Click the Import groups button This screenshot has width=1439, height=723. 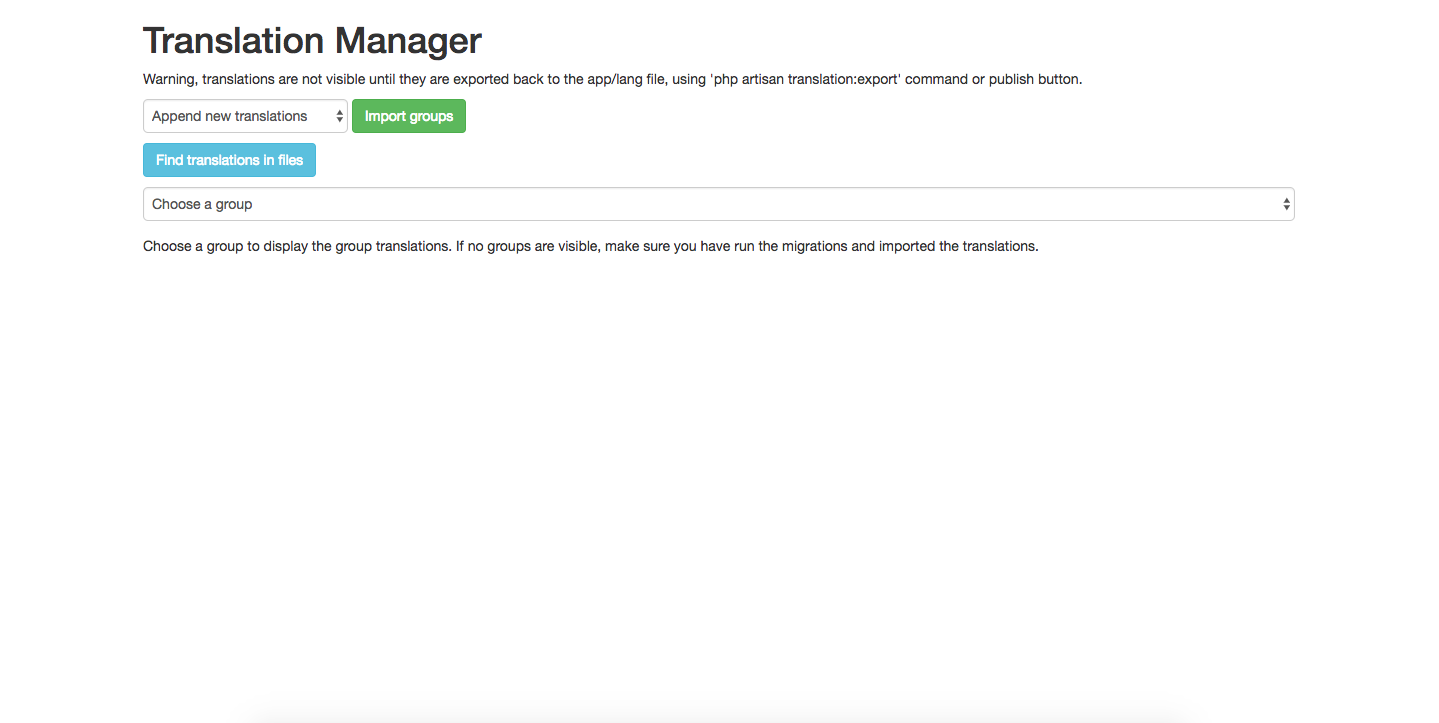(x=409, y=116)
